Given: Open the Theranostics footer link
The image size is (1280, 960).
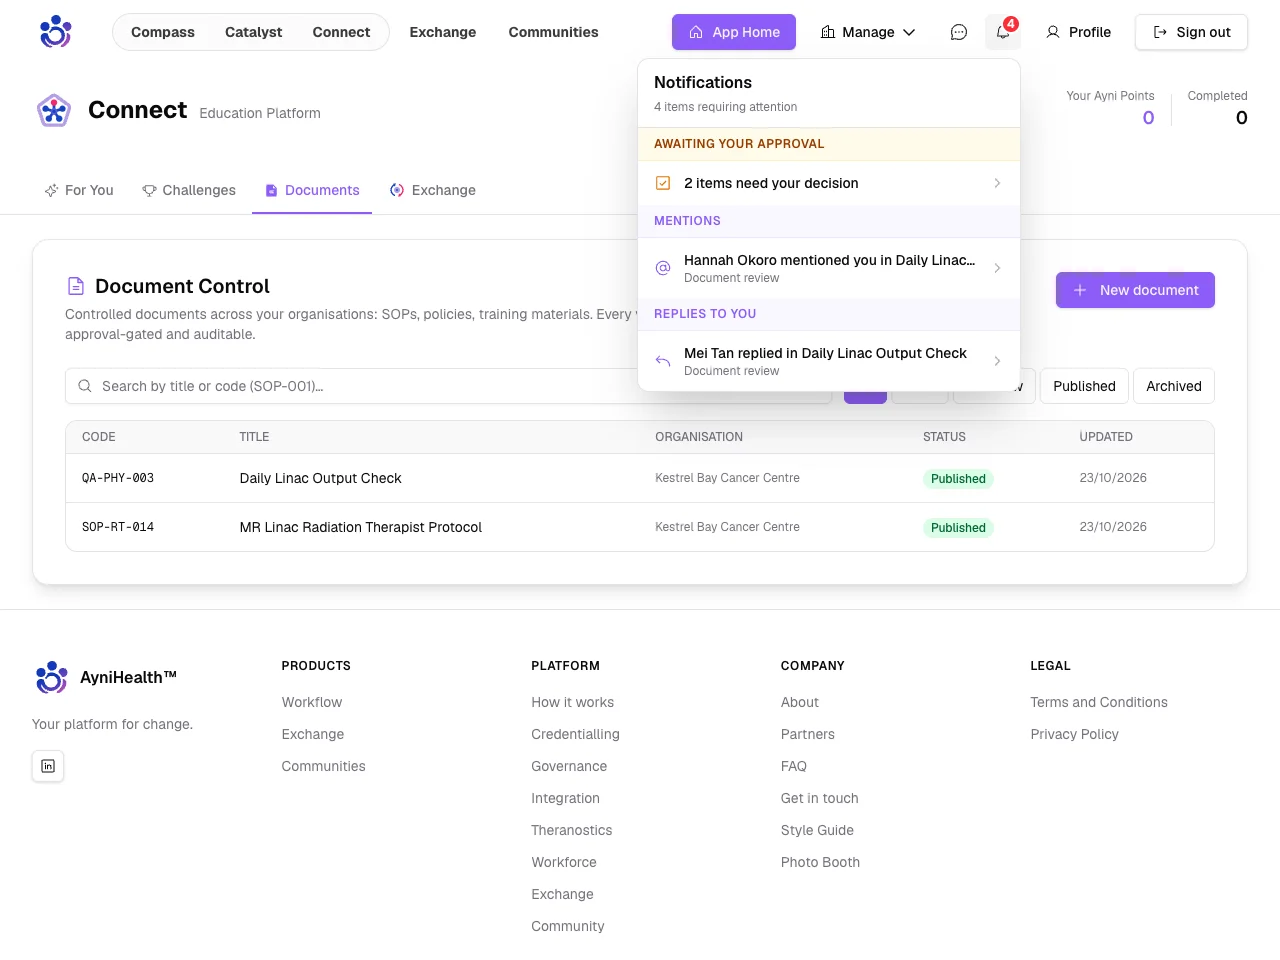Looking at the screenshot, I should [x=571, y=830].
